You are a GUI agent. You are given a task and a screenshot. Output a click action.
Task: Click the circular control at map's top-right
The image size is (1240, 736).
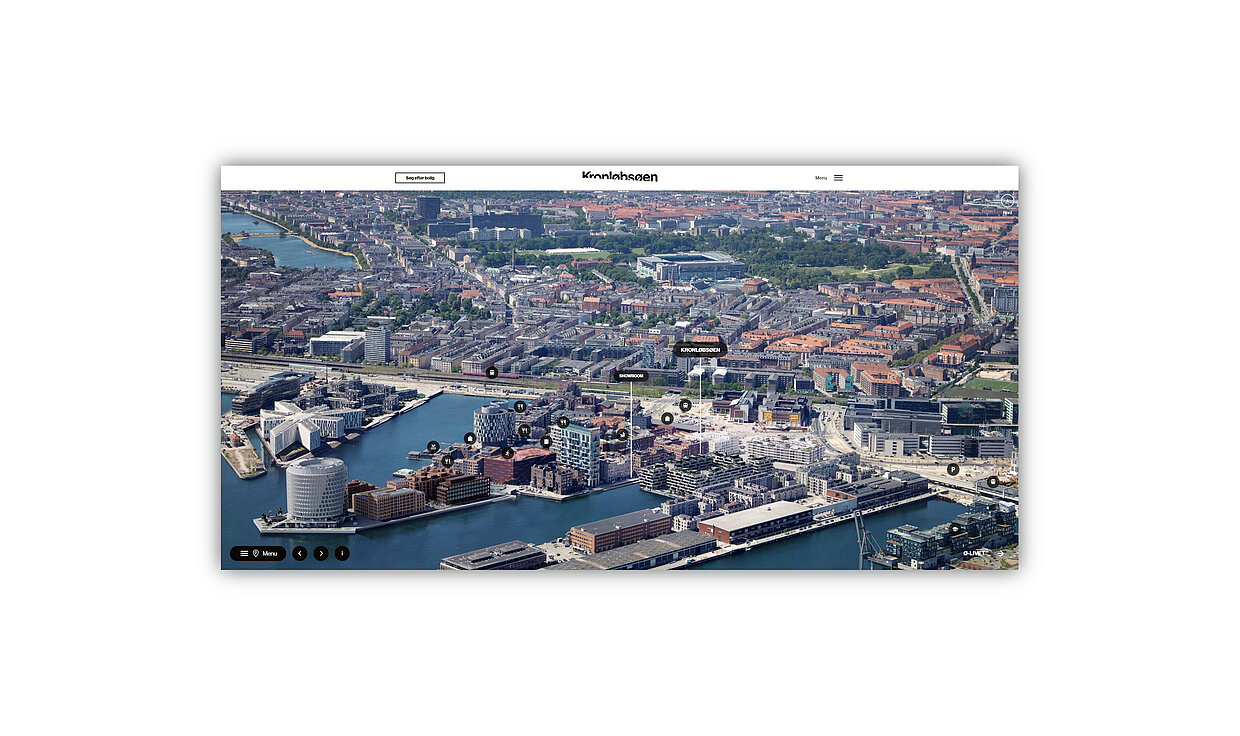[1007, 200]
